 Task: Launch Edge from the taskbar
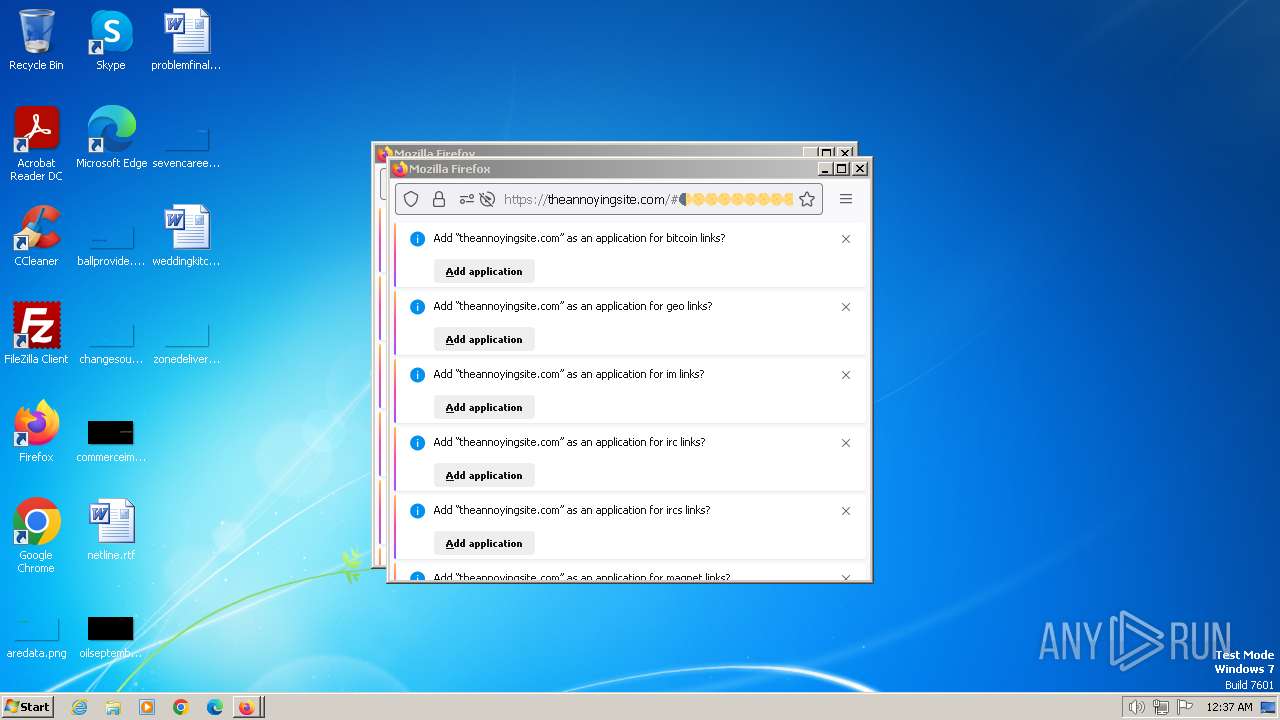(x=215, y=707)
